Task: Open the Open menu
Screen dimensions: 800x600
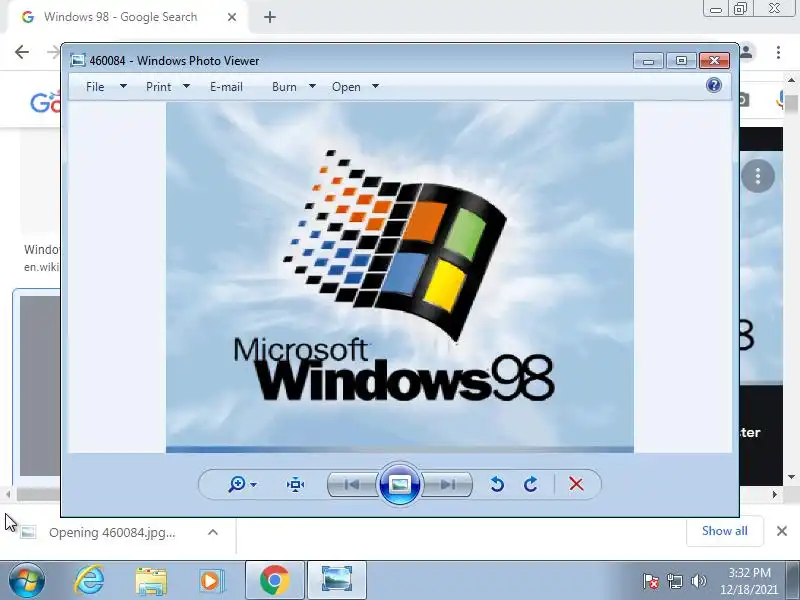Action: tap(346, 87)
